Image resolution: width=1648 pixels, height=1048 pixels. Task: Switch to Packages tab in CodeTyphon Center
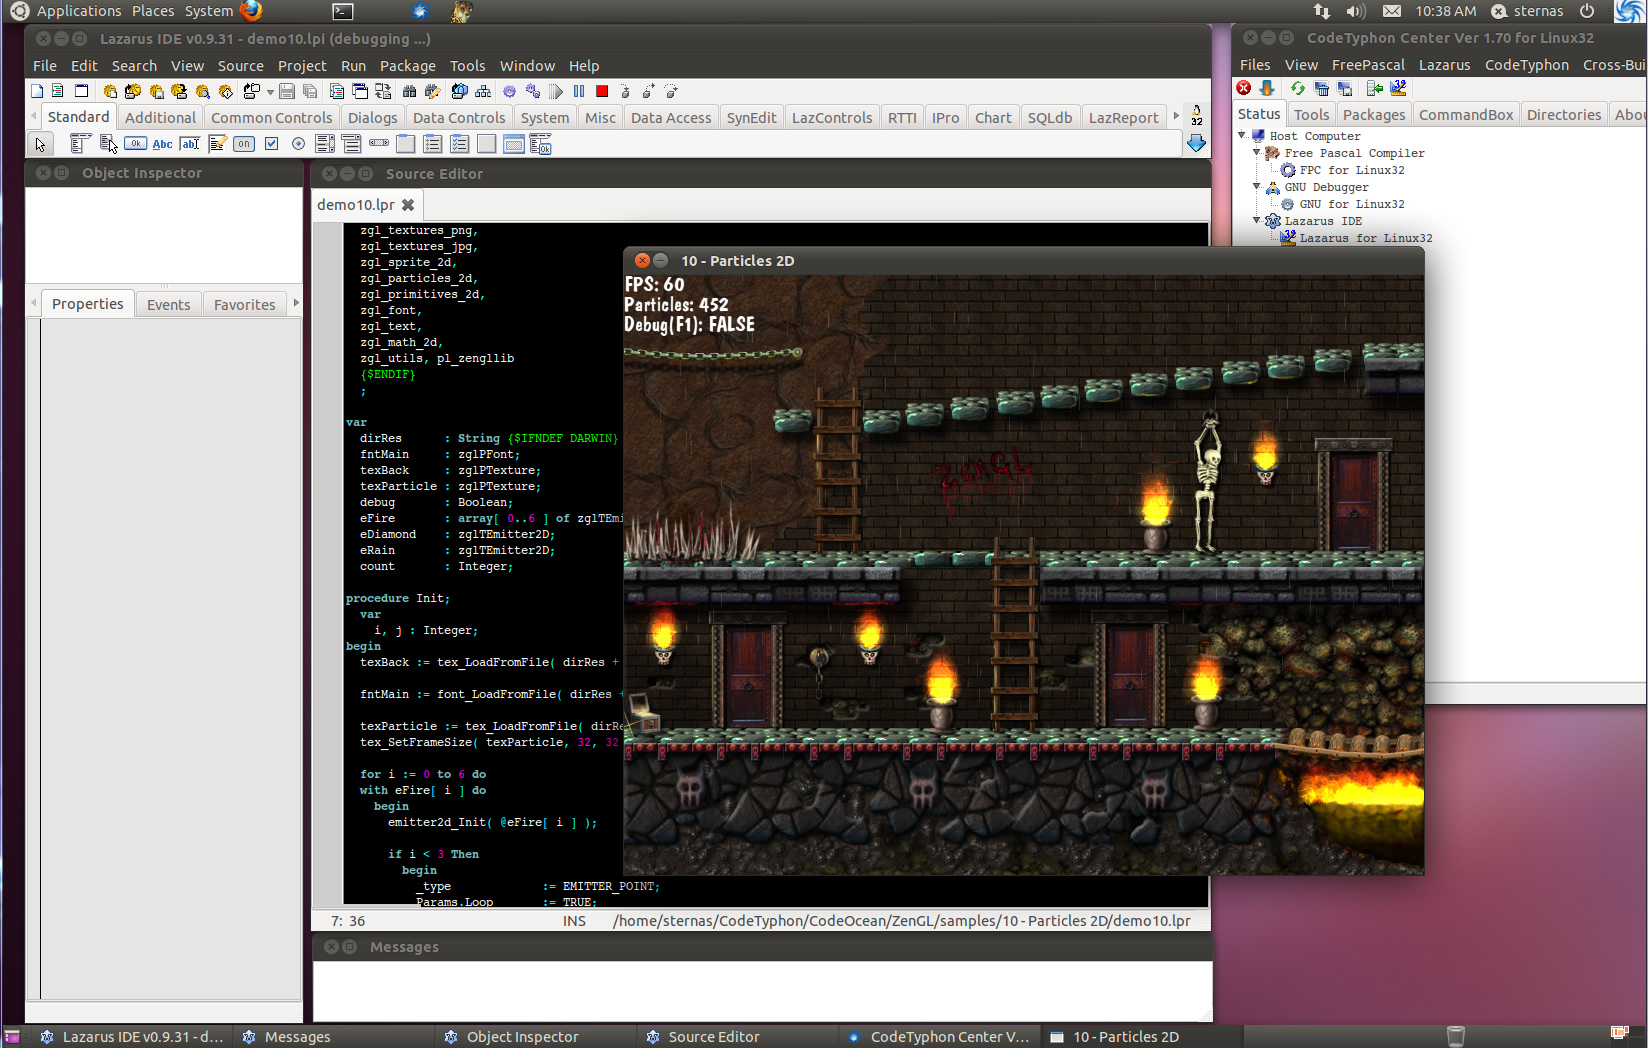(x=1373, y=115)
